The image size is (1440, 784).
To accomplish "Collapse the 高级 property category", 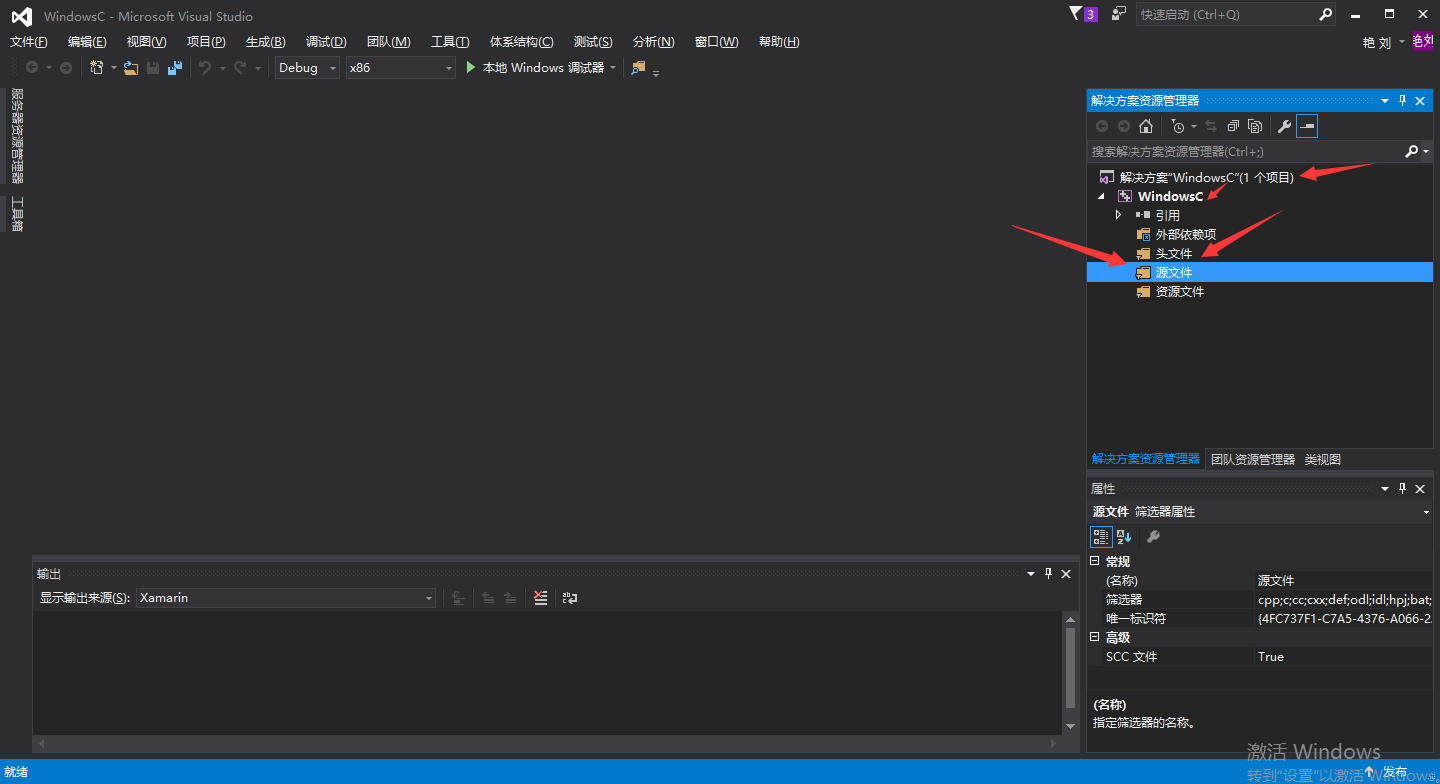I will pos(1095,638).
